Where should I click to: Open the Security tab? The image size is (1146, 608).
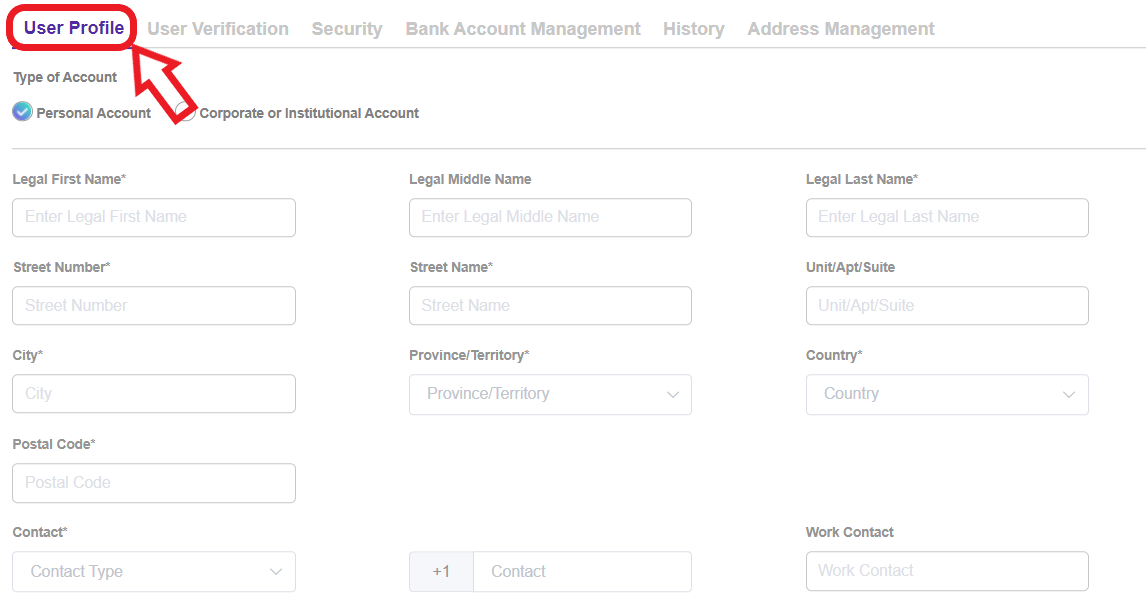346,28
